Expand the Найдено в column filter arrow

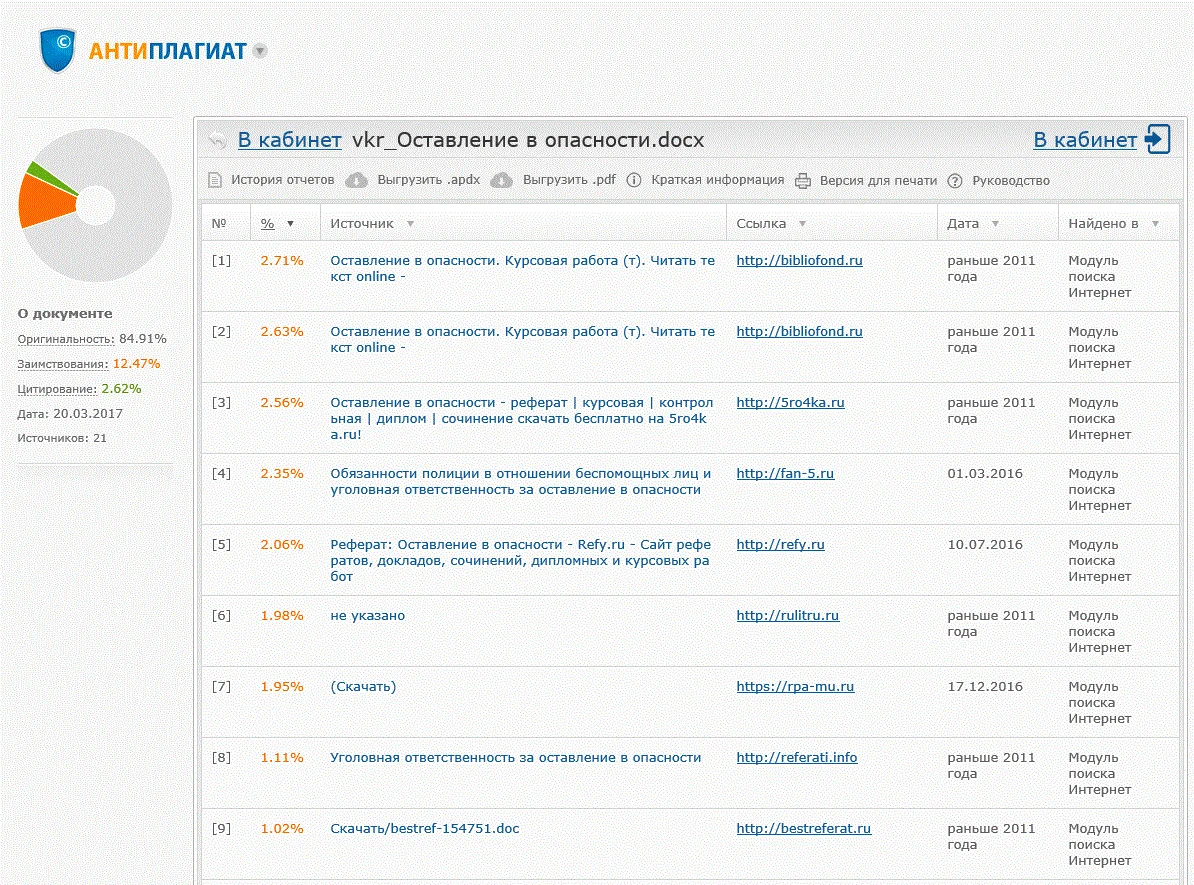pos(1155,224)
